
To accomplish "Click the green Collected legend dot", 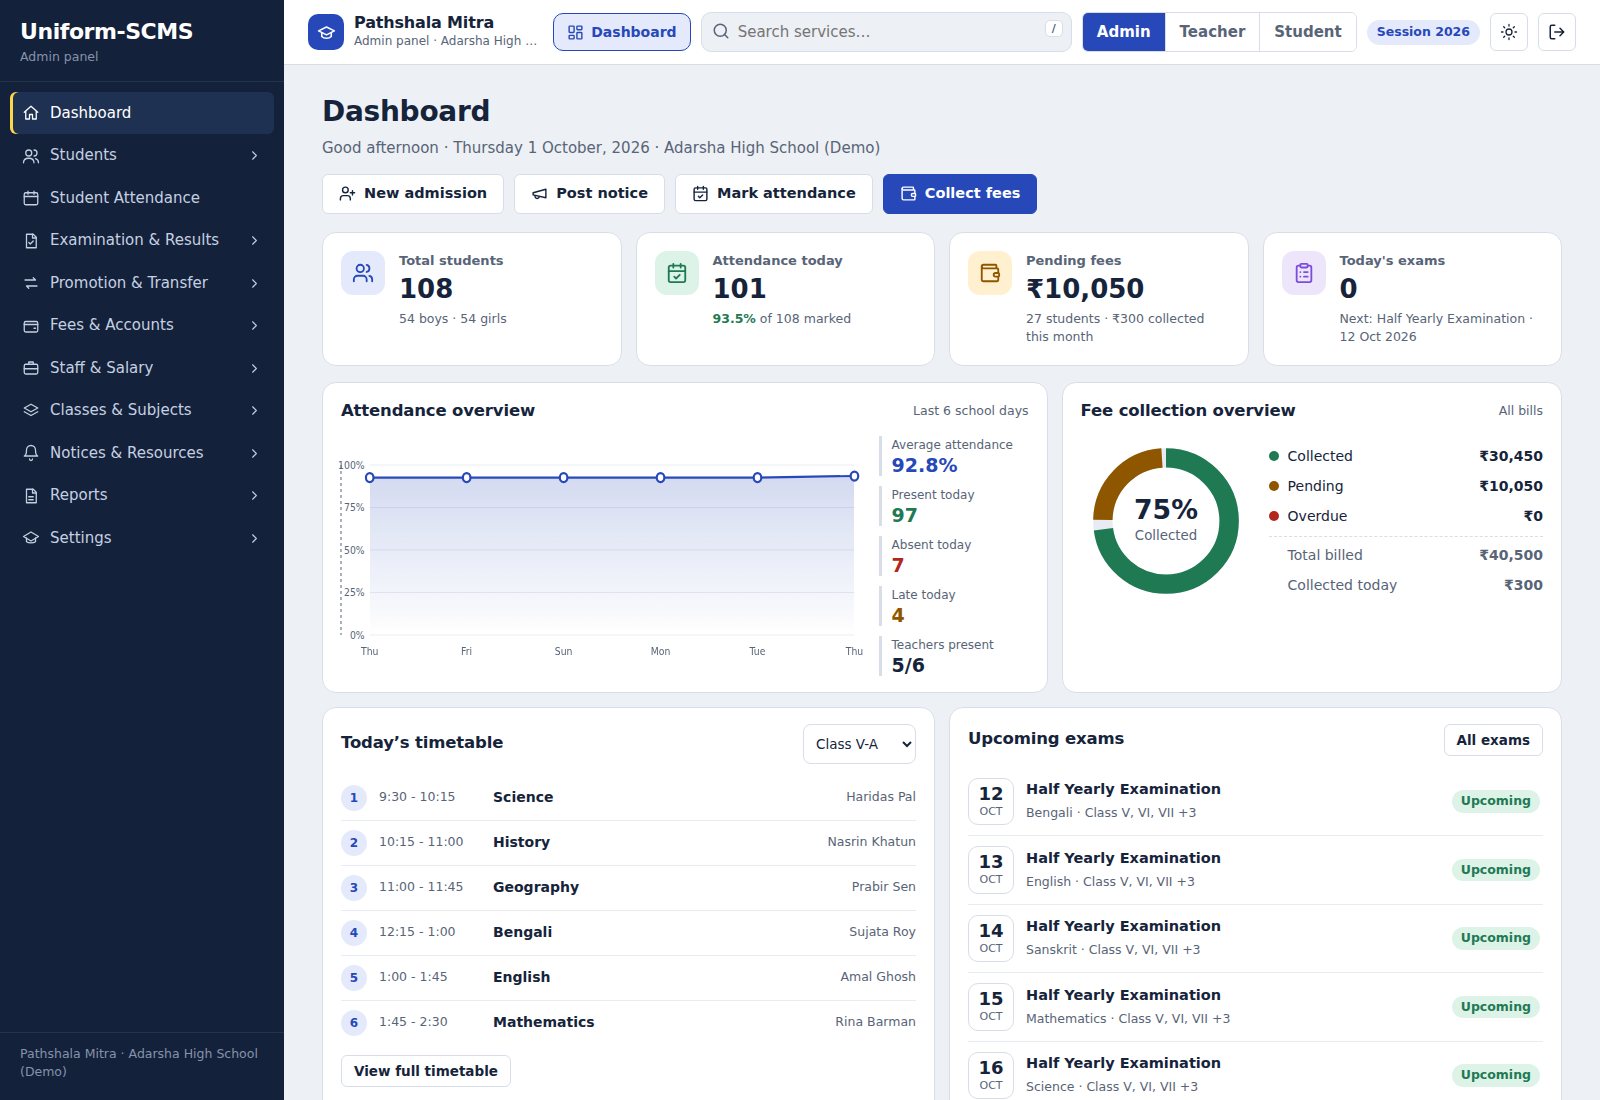I will click(1274, 456).
